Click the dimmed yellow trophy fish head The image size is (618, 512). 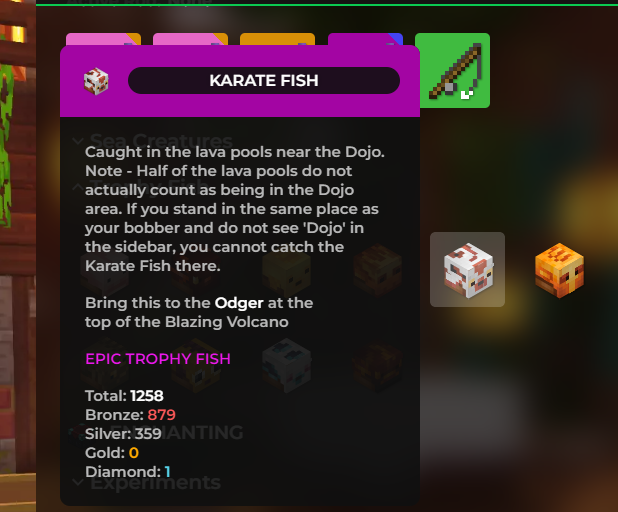click(x=287, y=273)
